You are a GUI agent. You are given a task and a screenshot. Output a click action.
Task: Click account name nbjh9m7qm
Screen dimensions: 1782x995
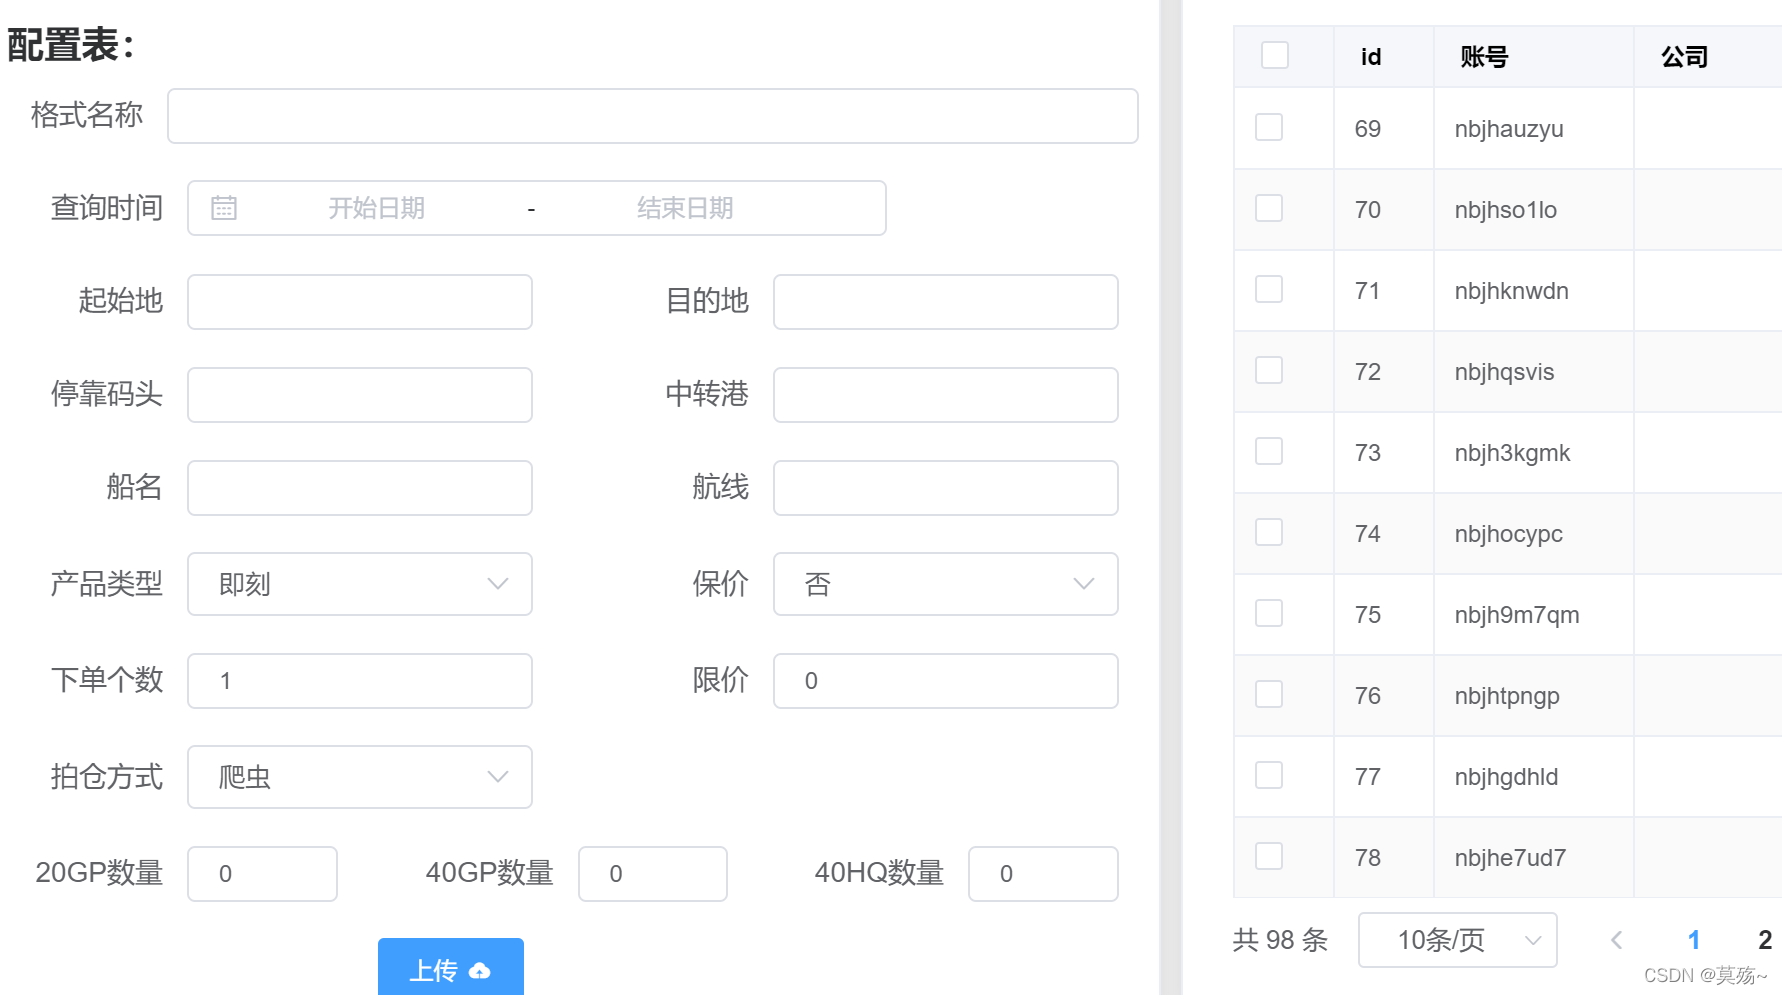point(1517,615)
